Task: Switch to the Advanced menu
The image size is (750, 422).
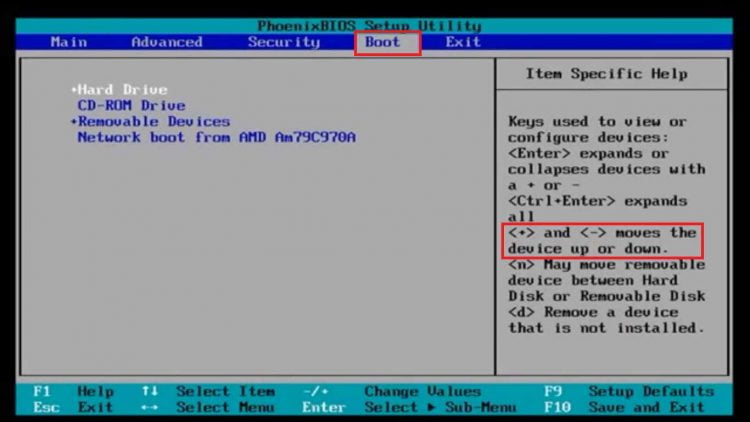Action: (167, 42)
